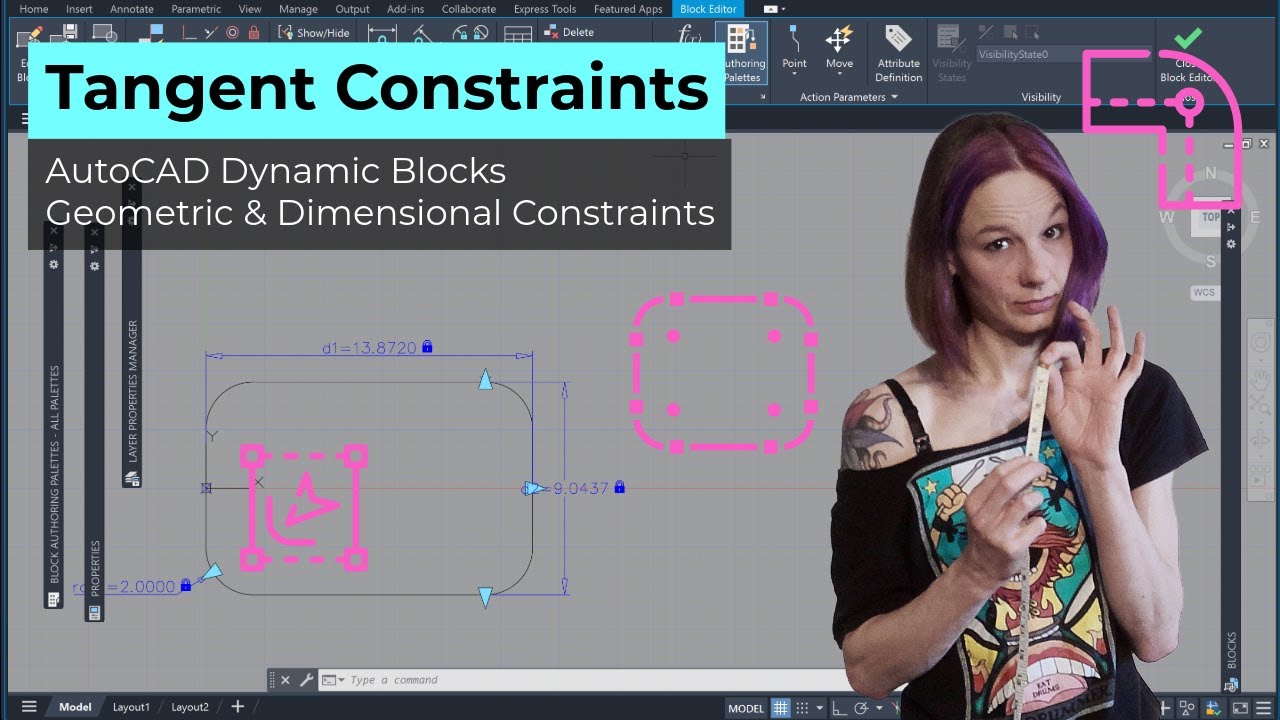Expand the Action Parameters panel

(848, 97)
